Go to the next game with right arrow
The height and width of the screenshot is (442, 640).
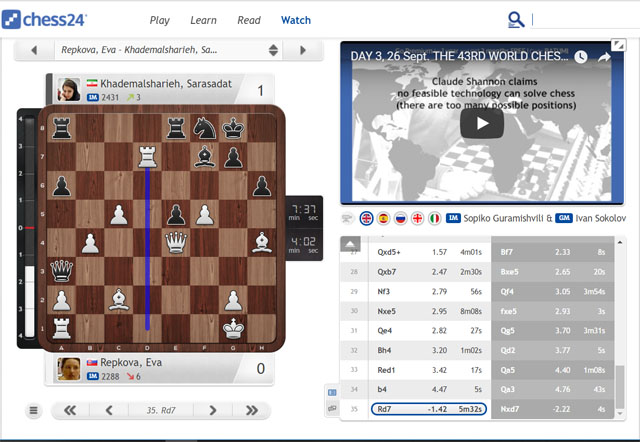[303, 50]
